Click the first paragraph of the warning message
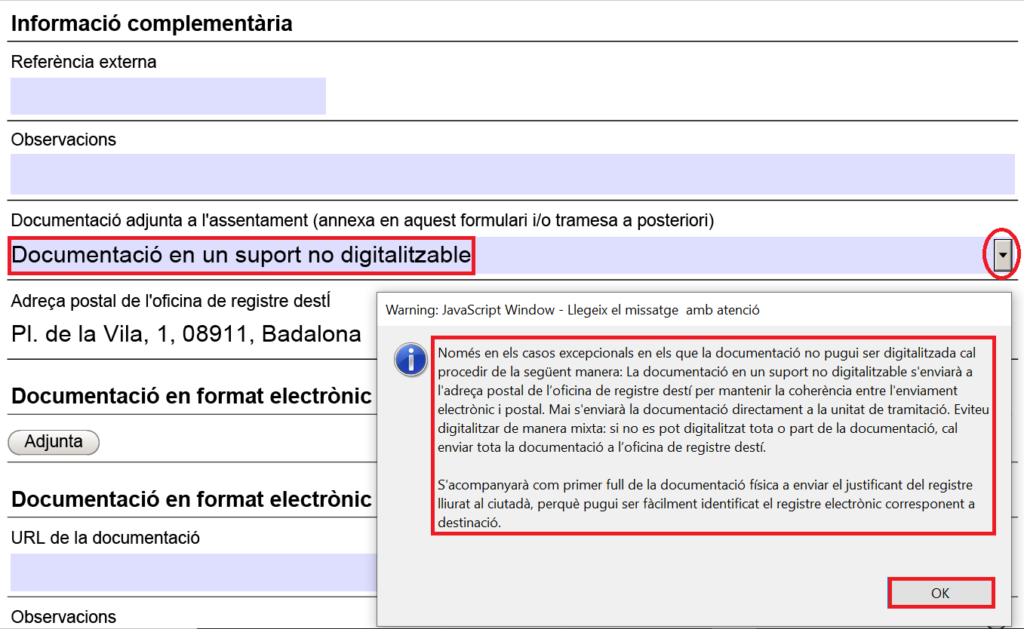The image size is (1024, 629). pos(712,399)
